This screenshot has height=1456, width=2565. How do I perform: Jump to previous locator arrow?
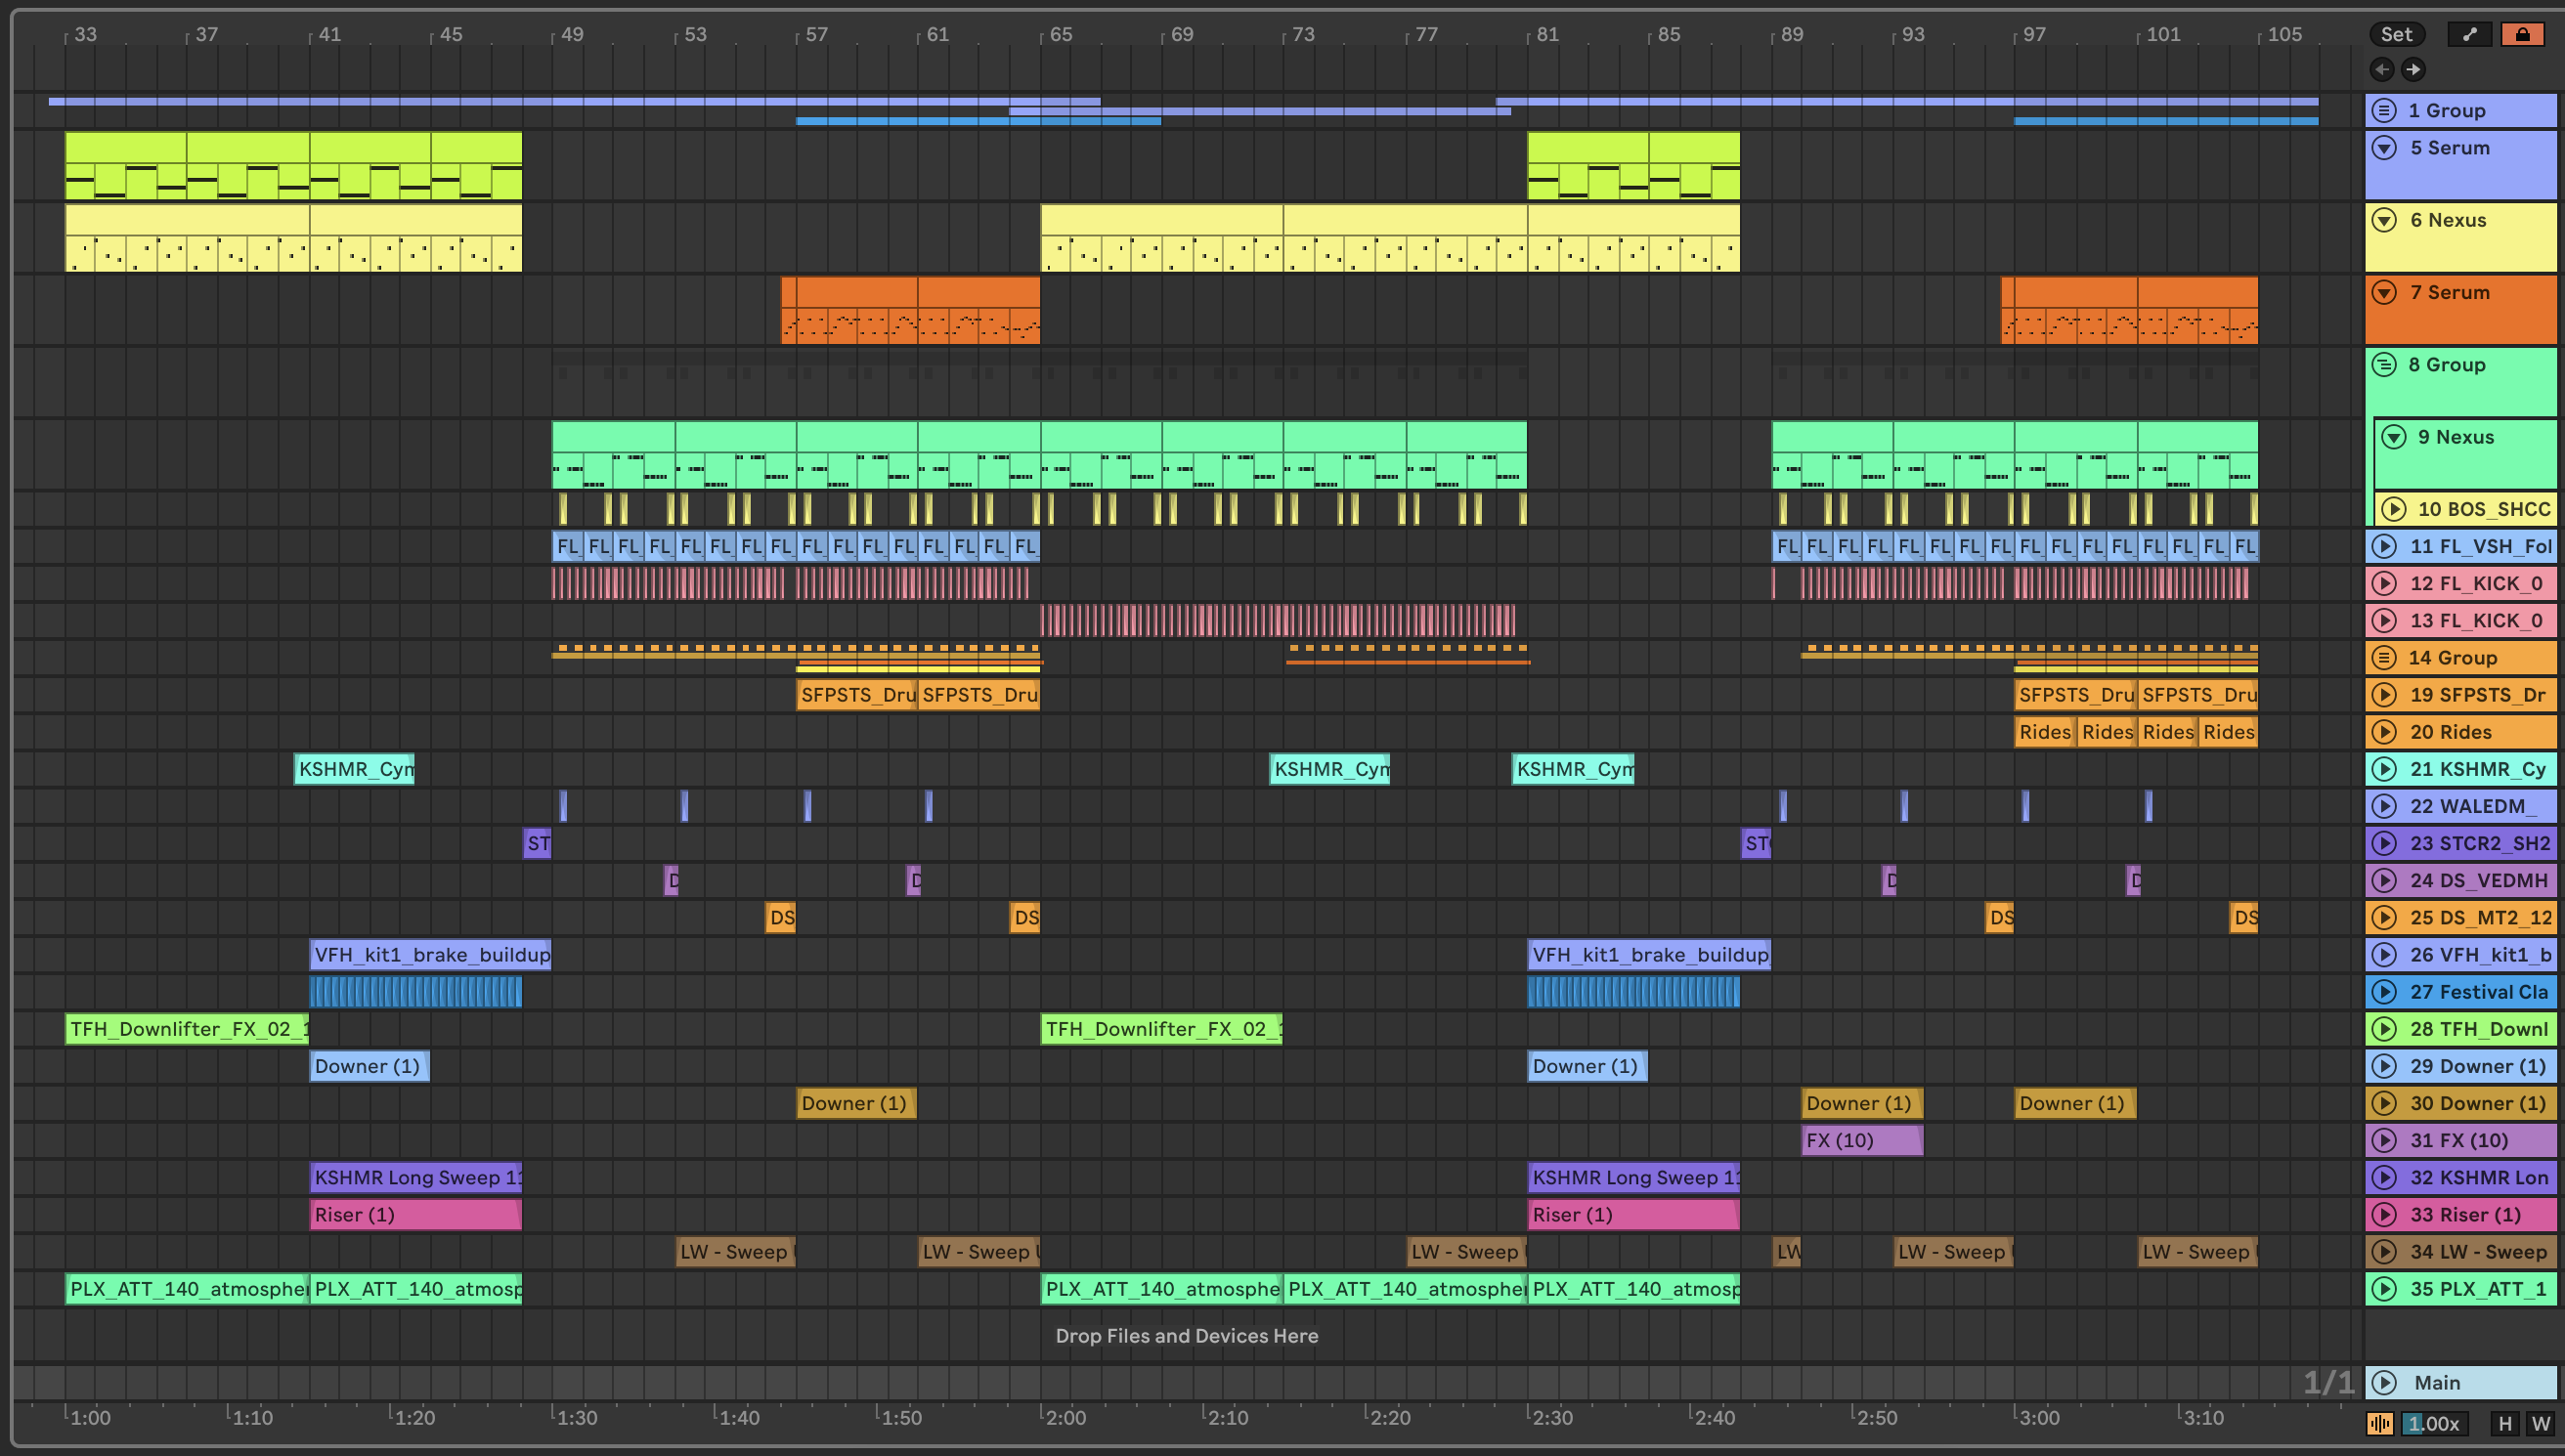(x=2382, y=69)
